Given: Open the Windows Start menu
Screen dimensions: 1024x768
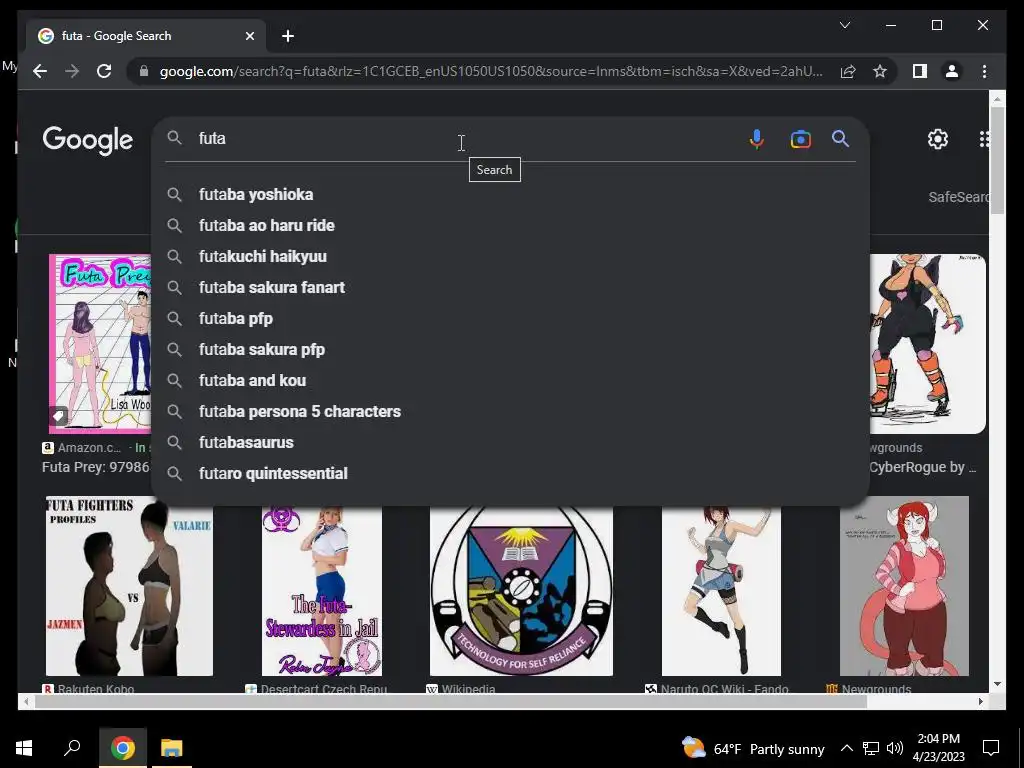Looking at the screenshot, I should (x=24, y=748).
